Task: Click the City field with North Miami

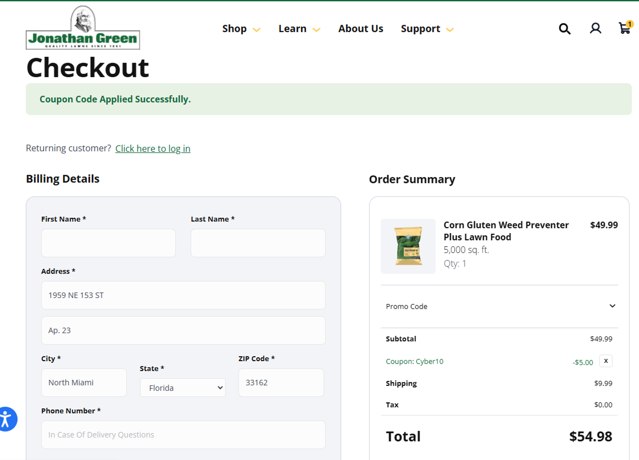Action: point(84,383)
